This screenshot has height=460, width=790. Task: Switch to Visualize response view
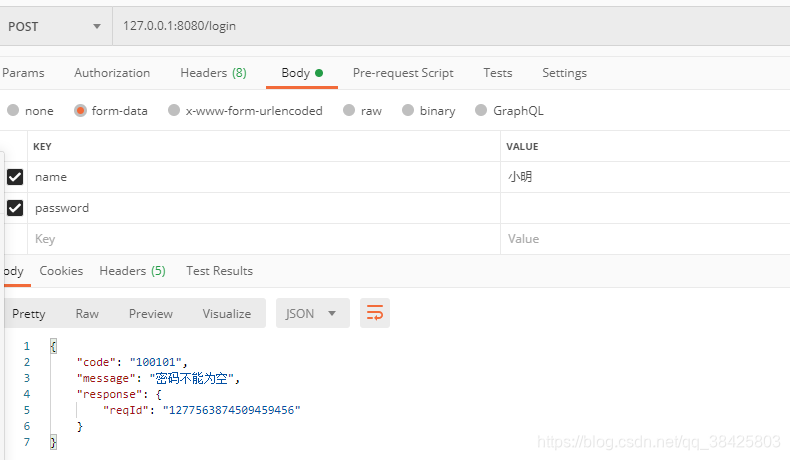[227, 313]
